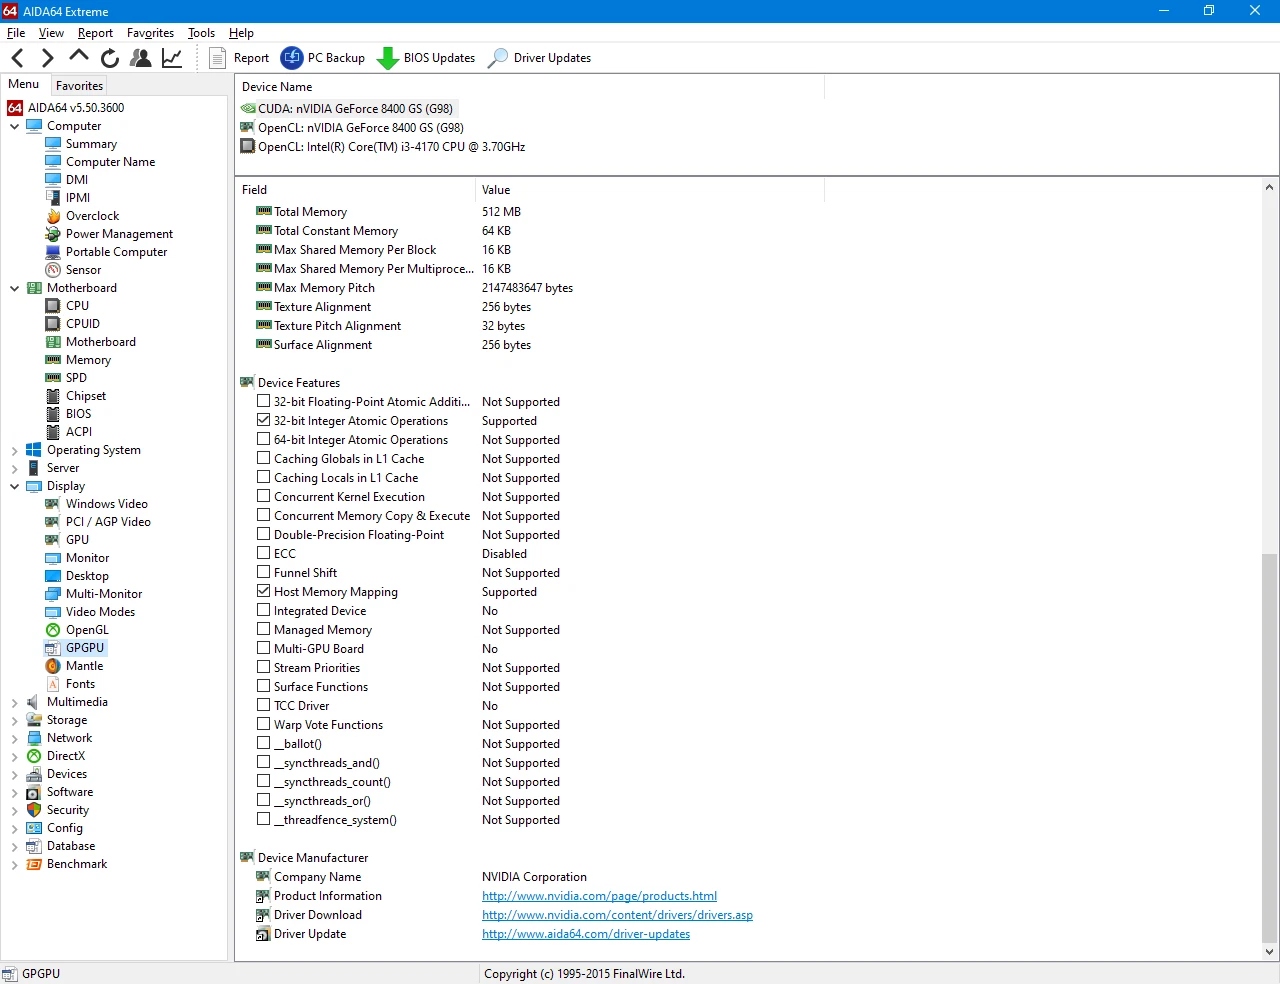Viewport: 1280px width, 984px height.
Task: Select OpenCL Intel Core i3-4170 CPU device
Action: pyautogui.click(x=391, y=147)
